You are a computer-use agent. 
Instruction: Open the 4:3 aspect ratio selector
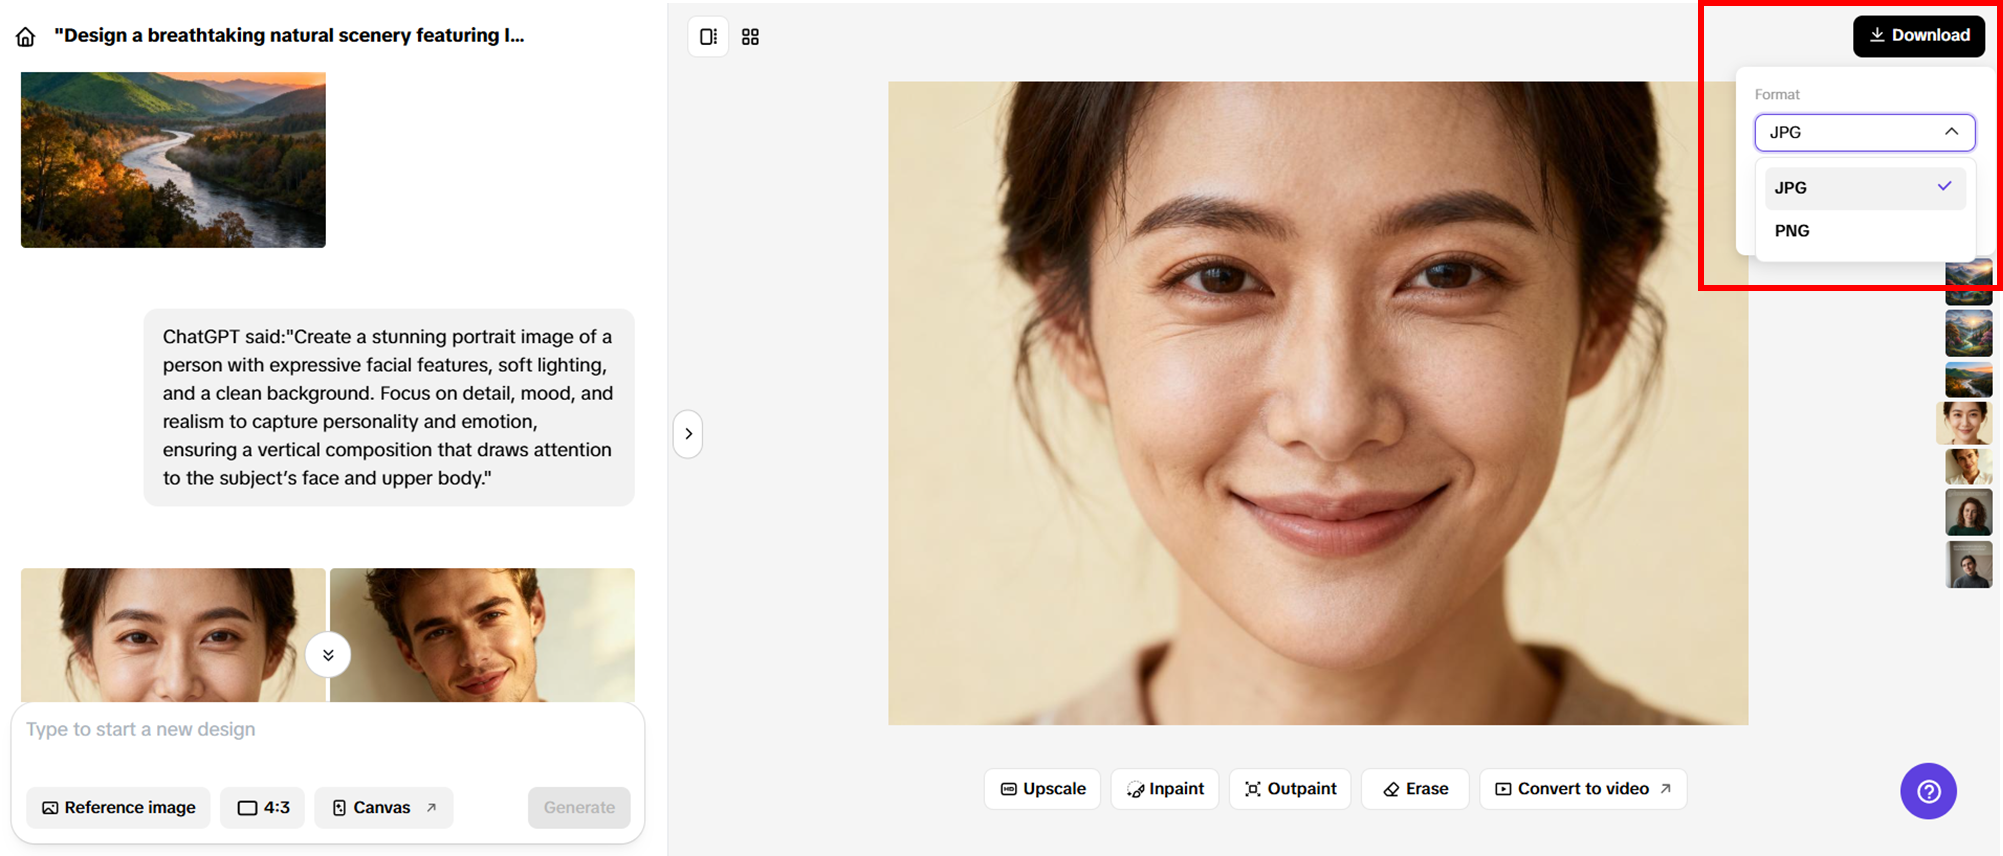pyautogui.click(x=263, y=808)
